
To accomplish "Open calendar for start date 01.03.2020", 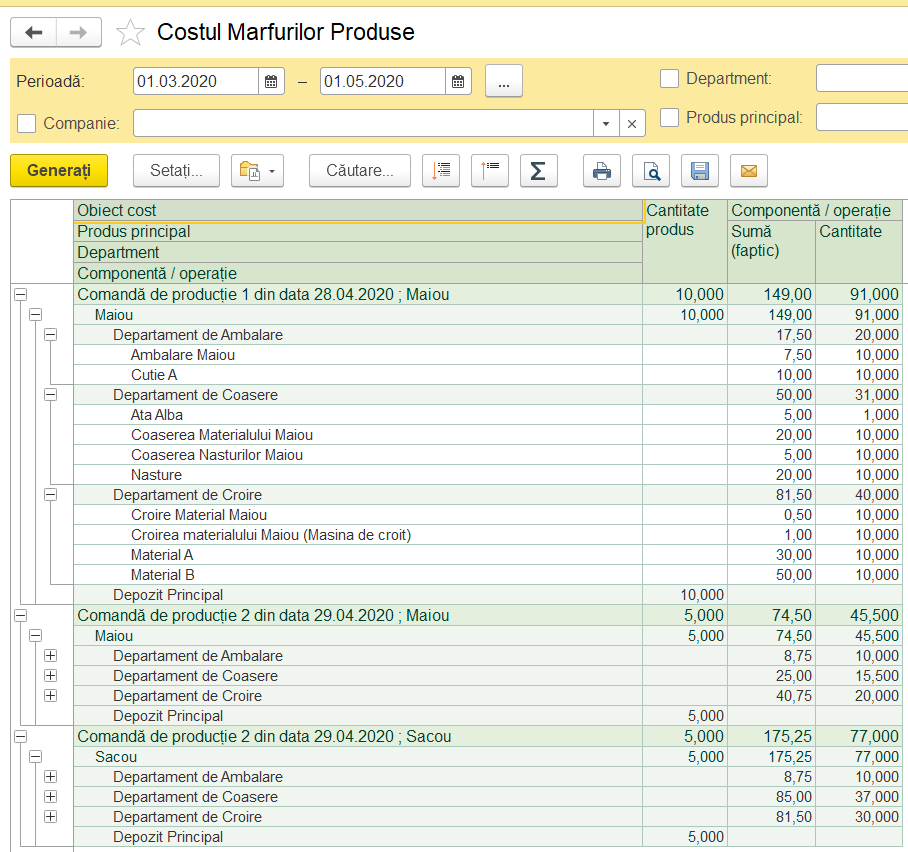I will pyautogui.click(x=271, y=82).
